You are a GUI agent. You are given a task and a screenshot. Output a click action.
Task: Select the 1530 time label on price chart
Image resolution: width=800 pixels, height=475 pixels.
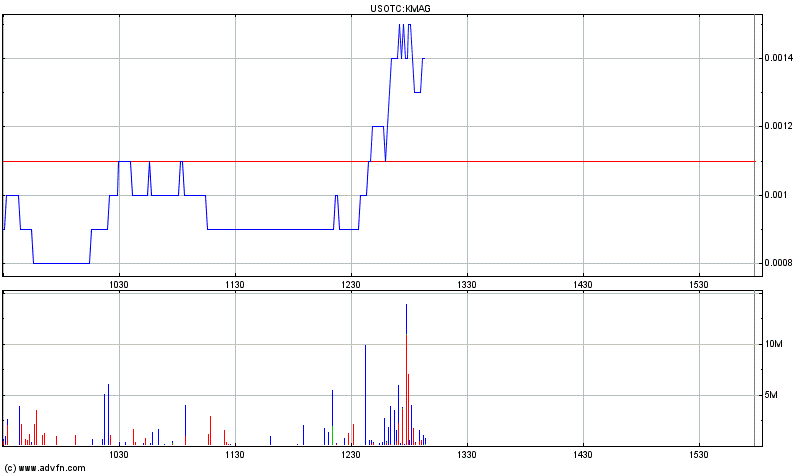click(x=699, y=285)
